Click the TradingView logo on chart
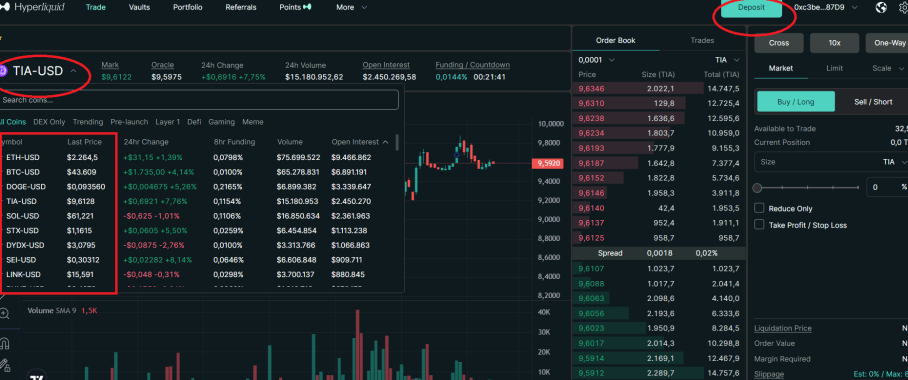 [37, 377]
